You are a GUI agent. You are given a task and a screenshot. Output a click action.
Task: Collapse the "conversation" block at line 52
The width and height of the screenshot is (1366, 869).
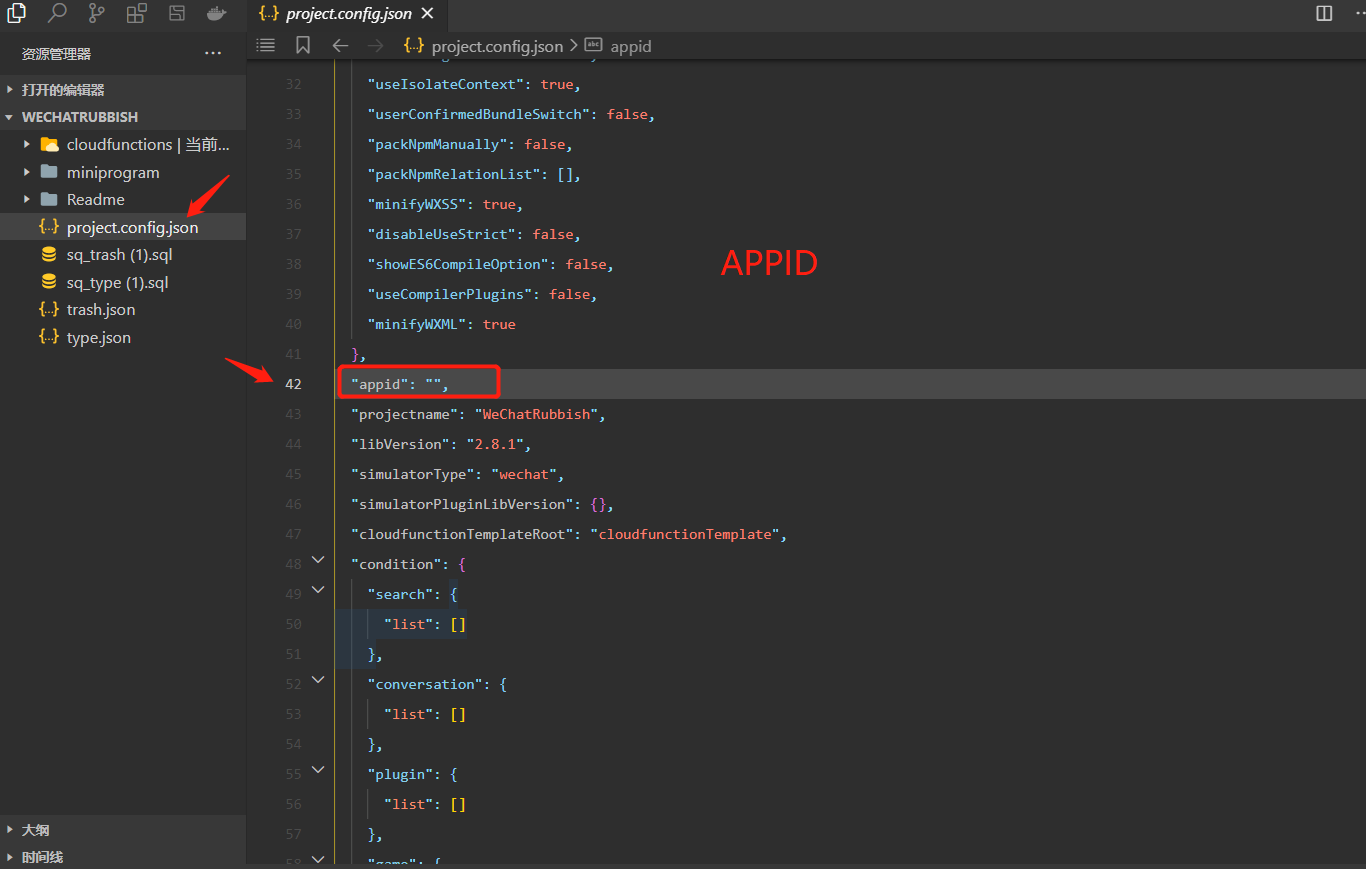point(318,680)
